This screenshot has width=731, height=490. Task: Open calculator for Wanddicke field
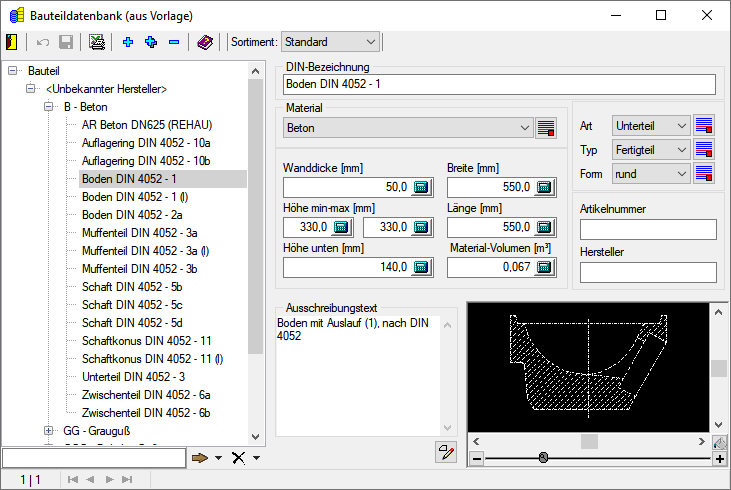tap(420, 187)
